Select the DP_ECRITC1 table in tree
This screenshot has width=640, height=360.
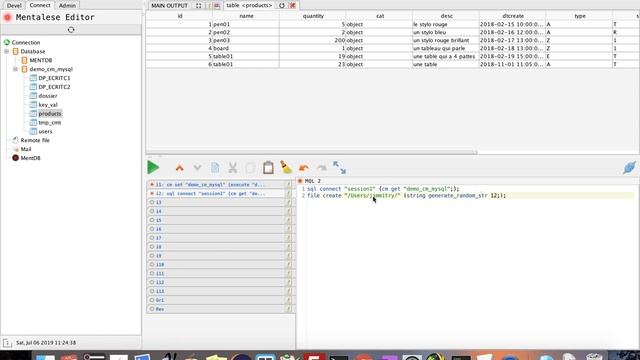54,78
